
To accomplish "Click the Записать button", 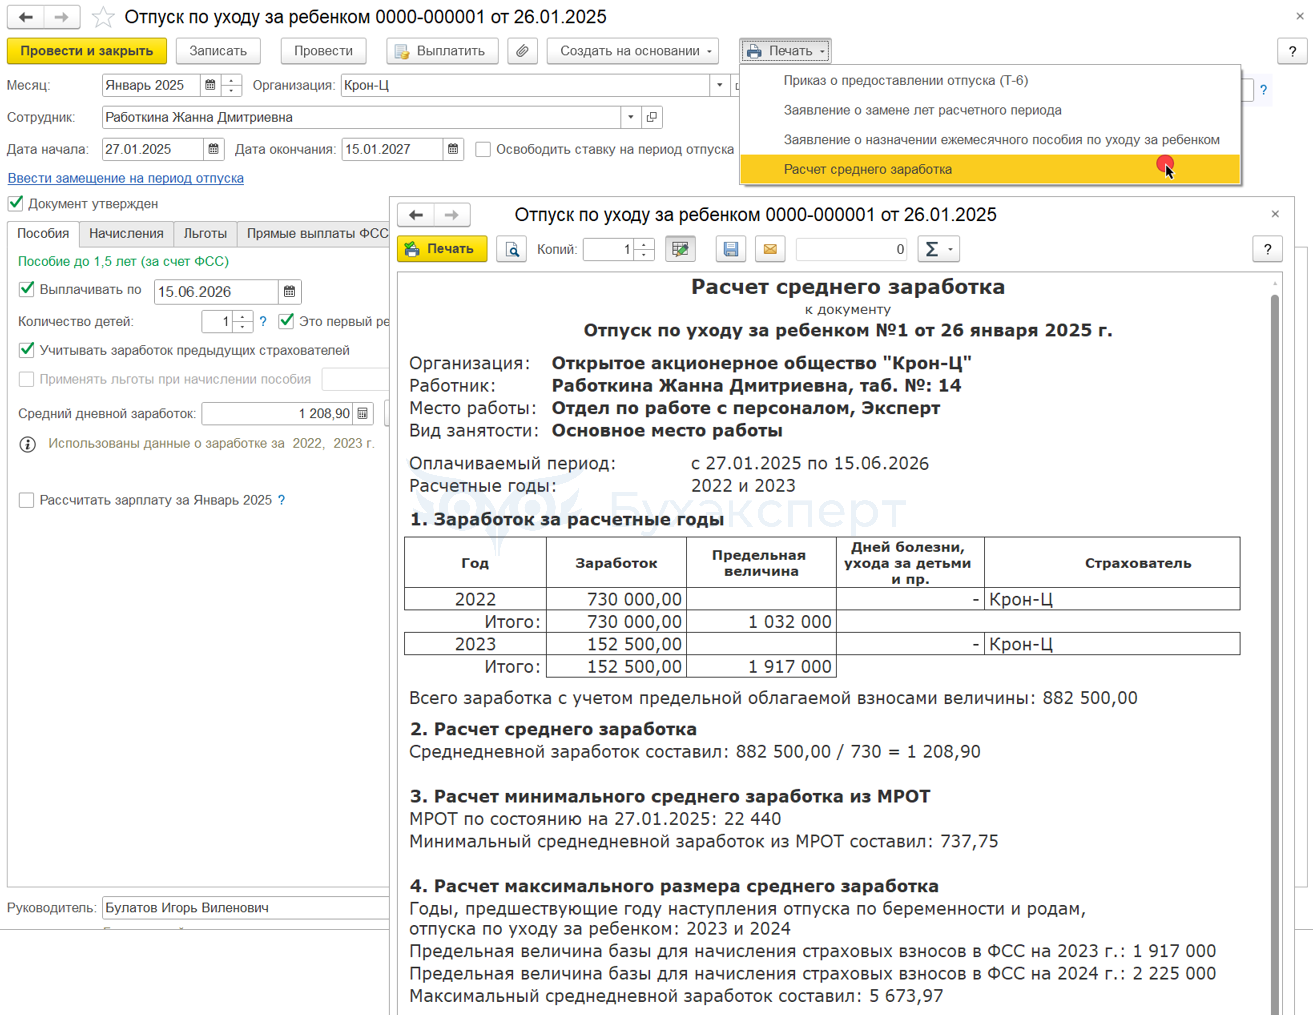I will [218, 51].
